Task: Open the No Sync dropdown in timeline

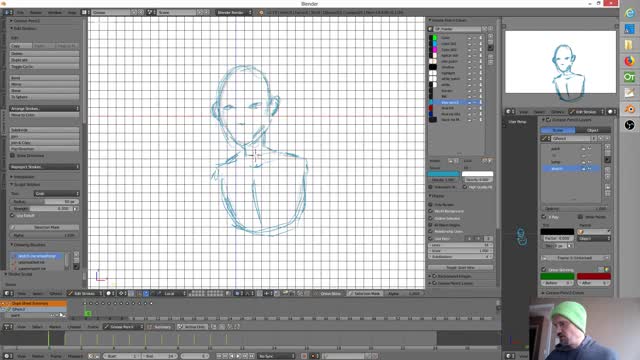Action: coord(276,356)
